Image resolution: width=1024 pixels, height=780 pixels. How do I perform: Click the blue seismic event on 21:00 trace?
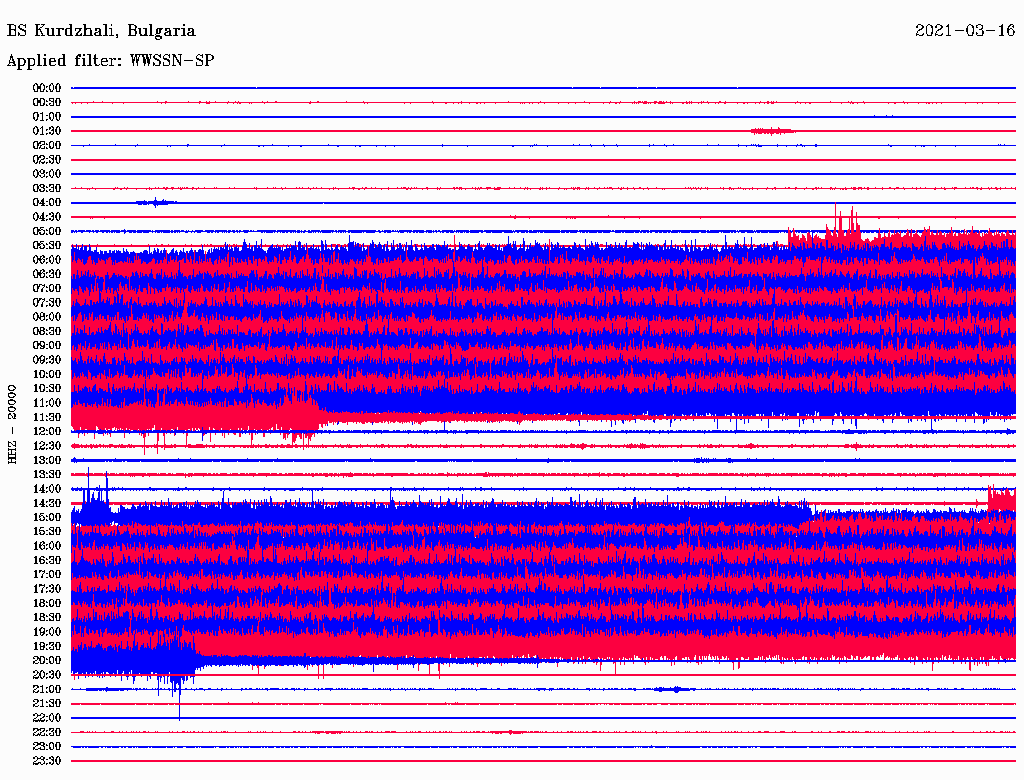pyautogui.click(x=675, y=689)
